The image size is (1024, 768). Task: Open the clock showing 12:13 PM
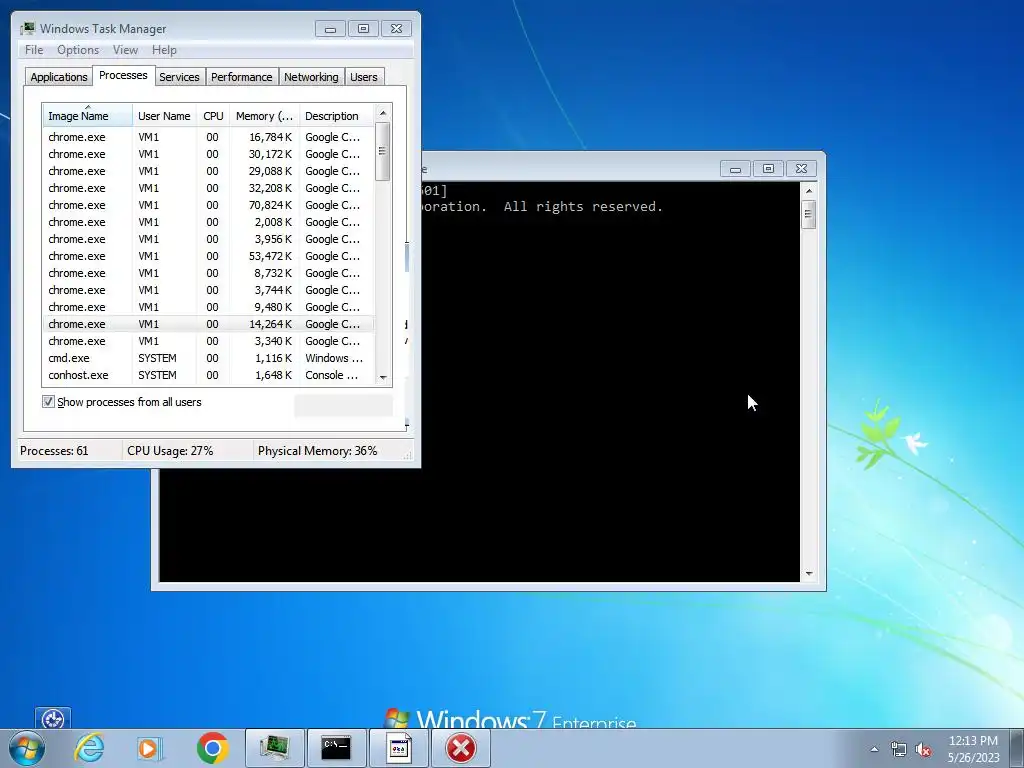[x=973, y=749]
